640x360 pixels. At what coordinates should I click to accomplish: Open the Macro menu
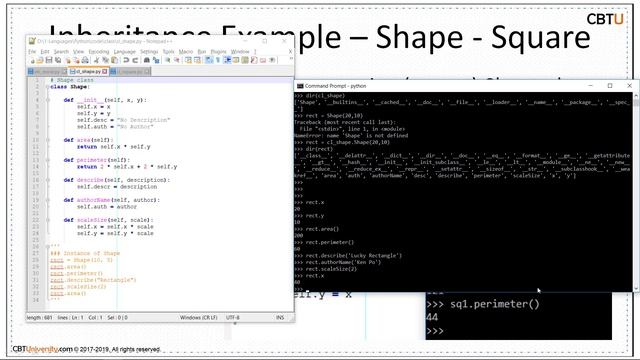pos(186,51)
